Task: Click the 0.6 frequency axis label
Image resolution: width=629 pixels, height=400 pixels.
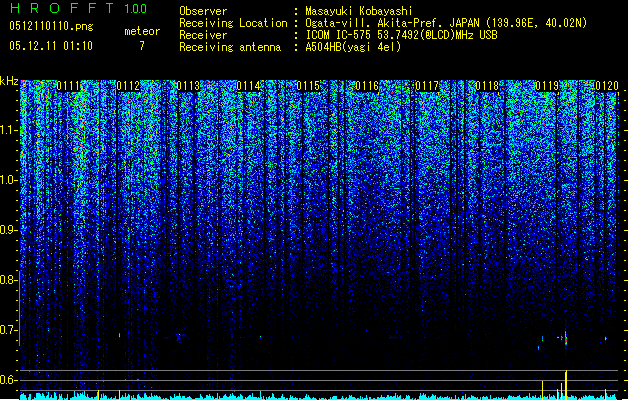Action: (x=9, y=380)
